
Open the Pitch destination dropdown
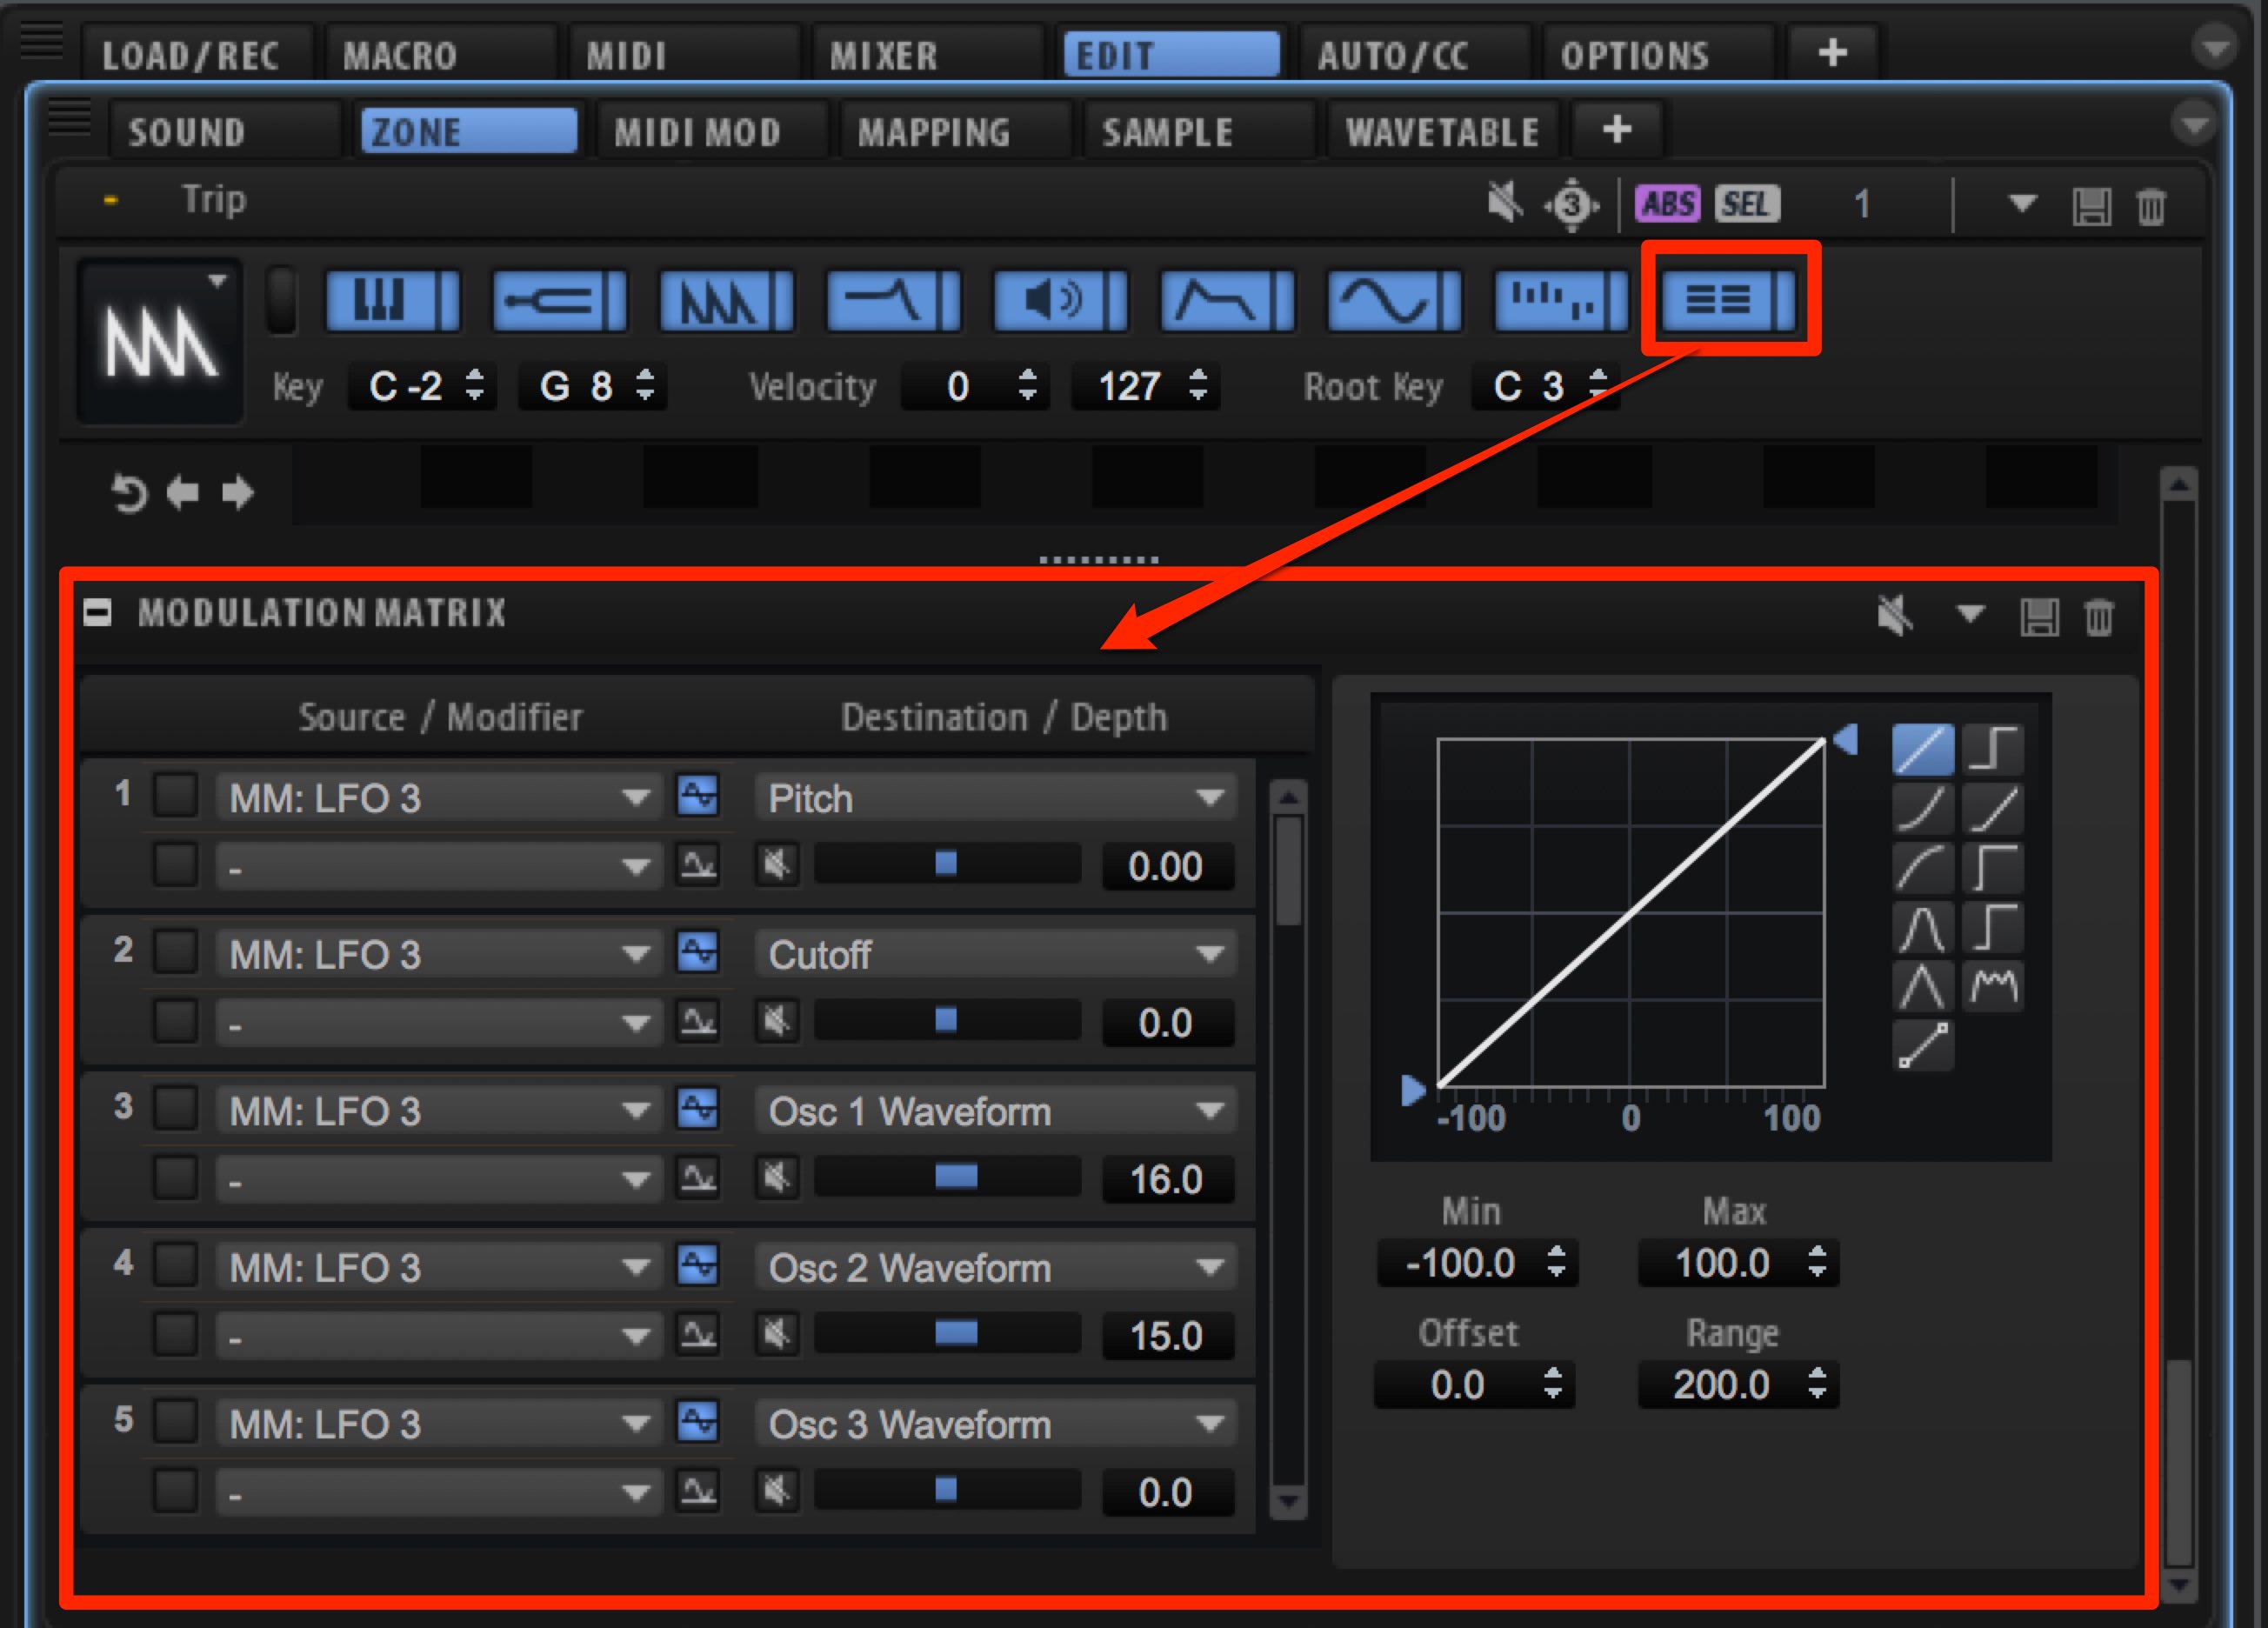[996, 798]
